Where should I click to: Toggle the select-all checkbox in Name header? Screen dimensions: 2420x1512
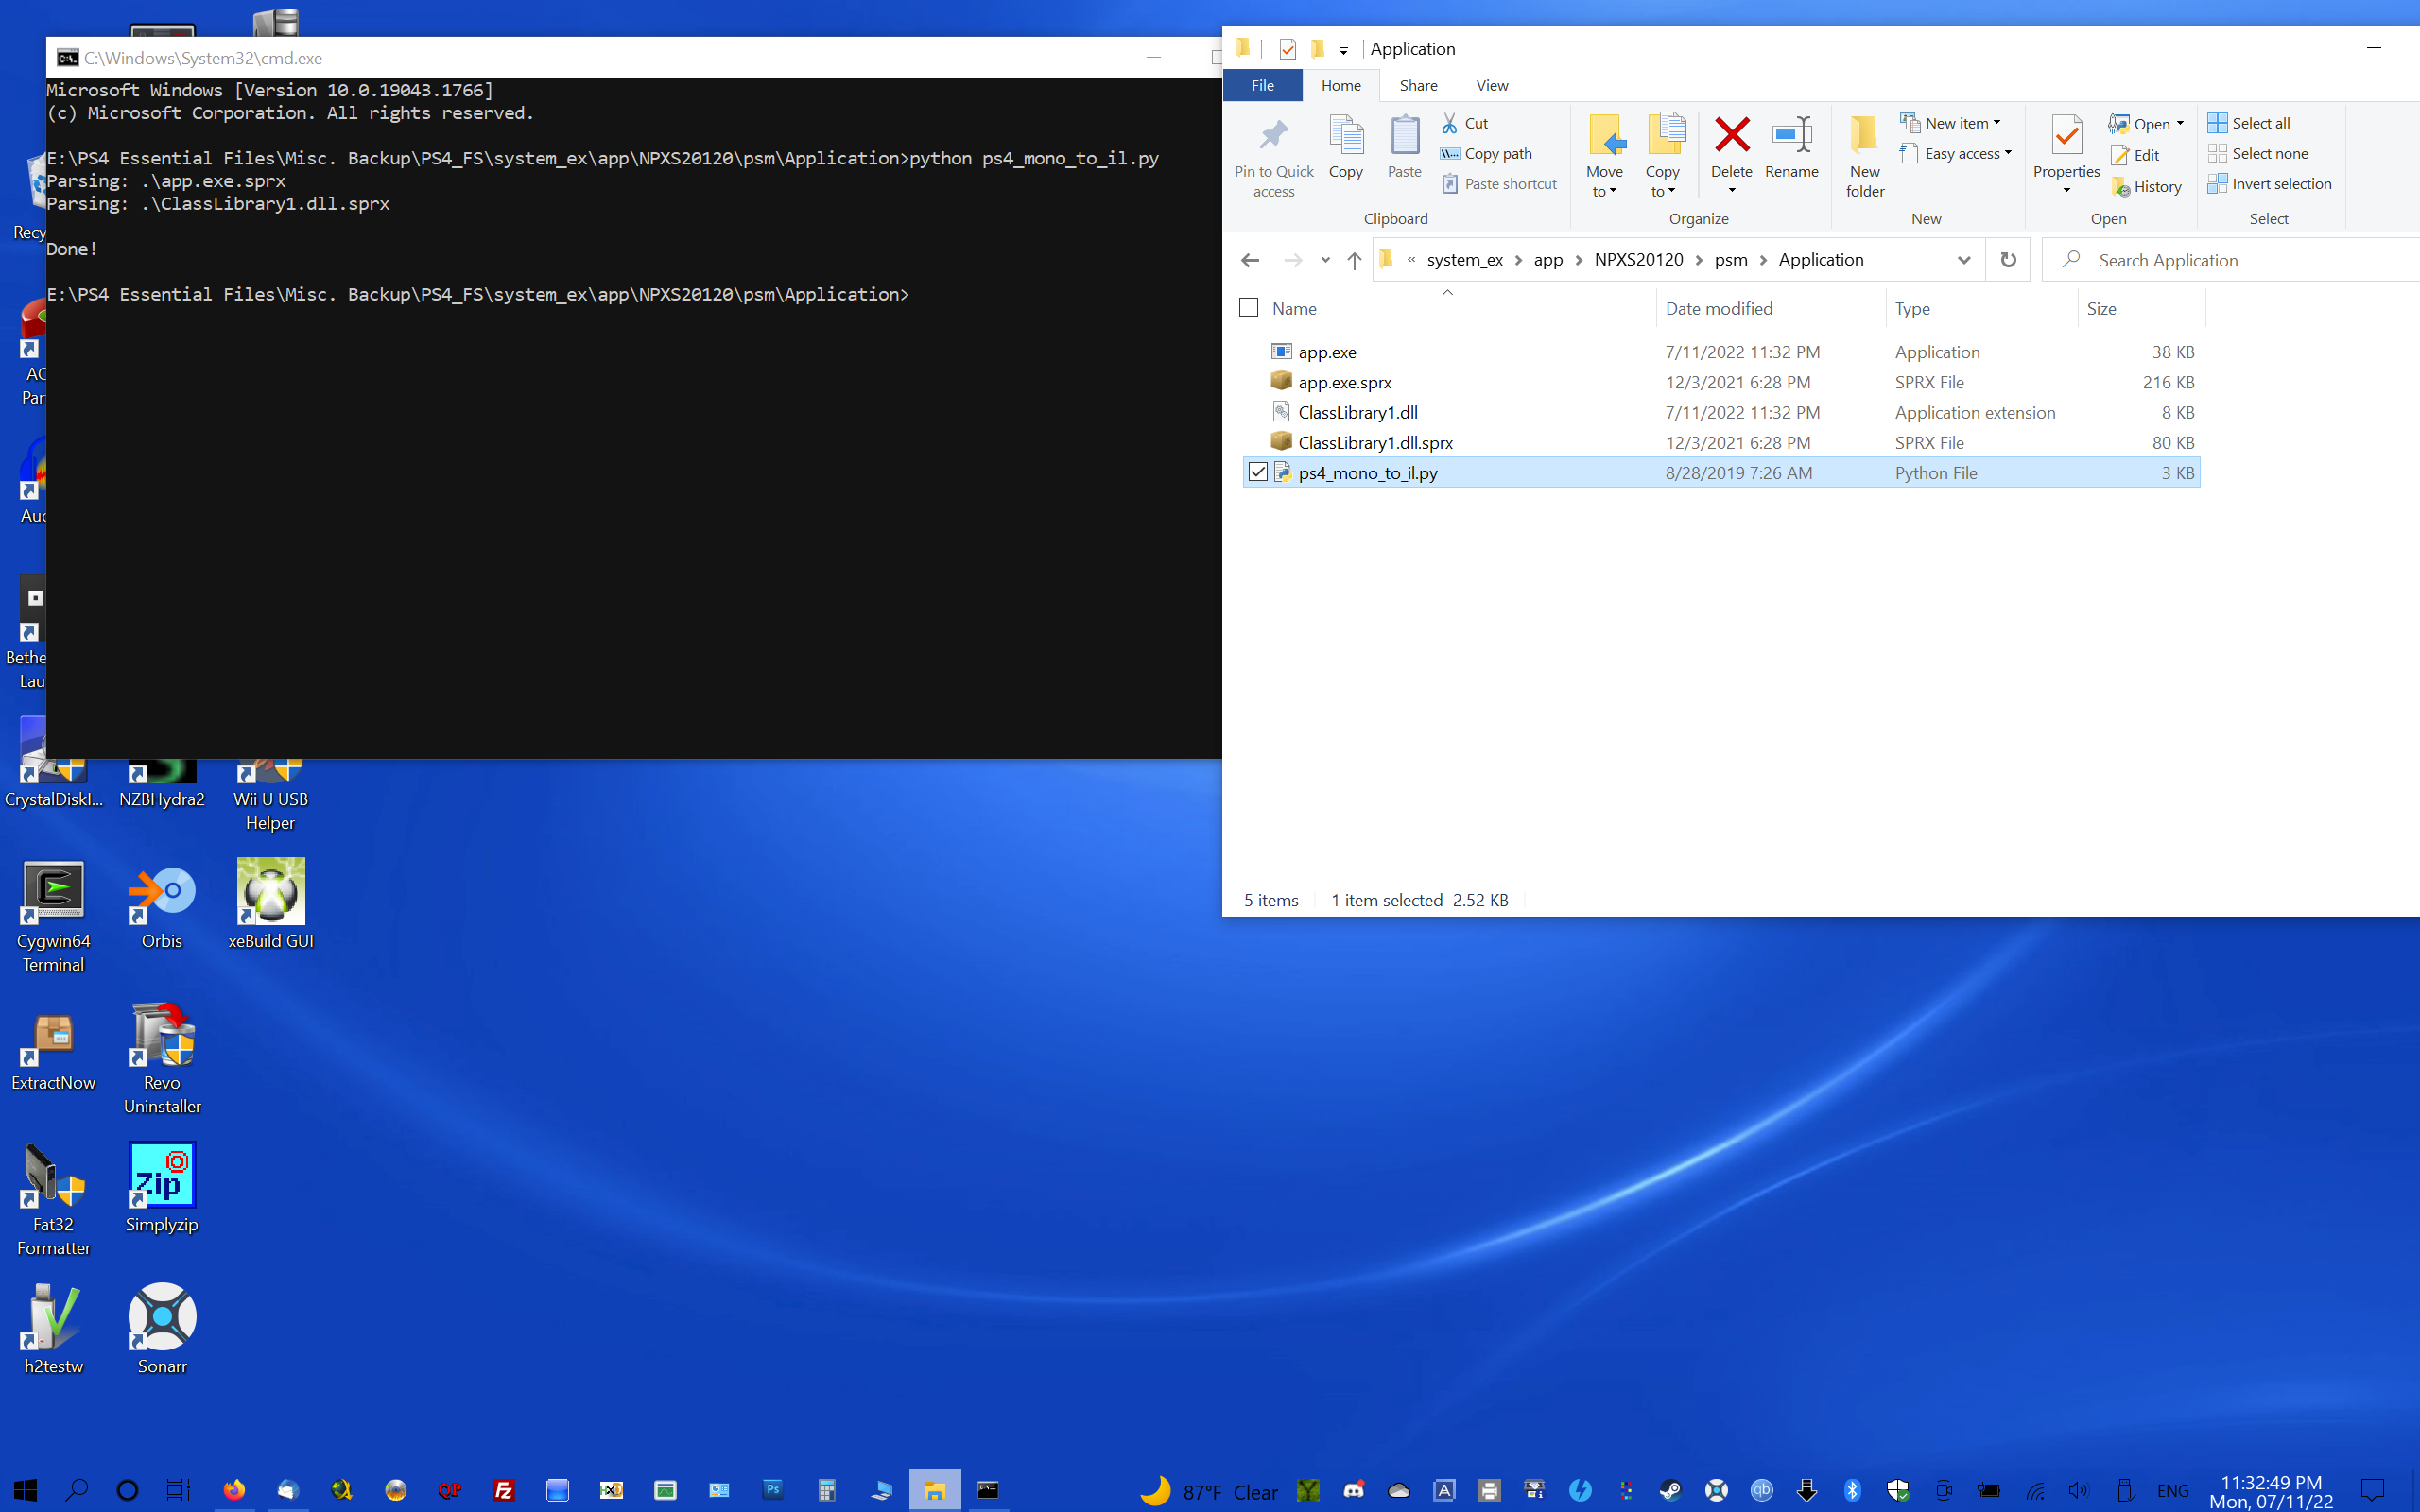(x=1248, y=308)
